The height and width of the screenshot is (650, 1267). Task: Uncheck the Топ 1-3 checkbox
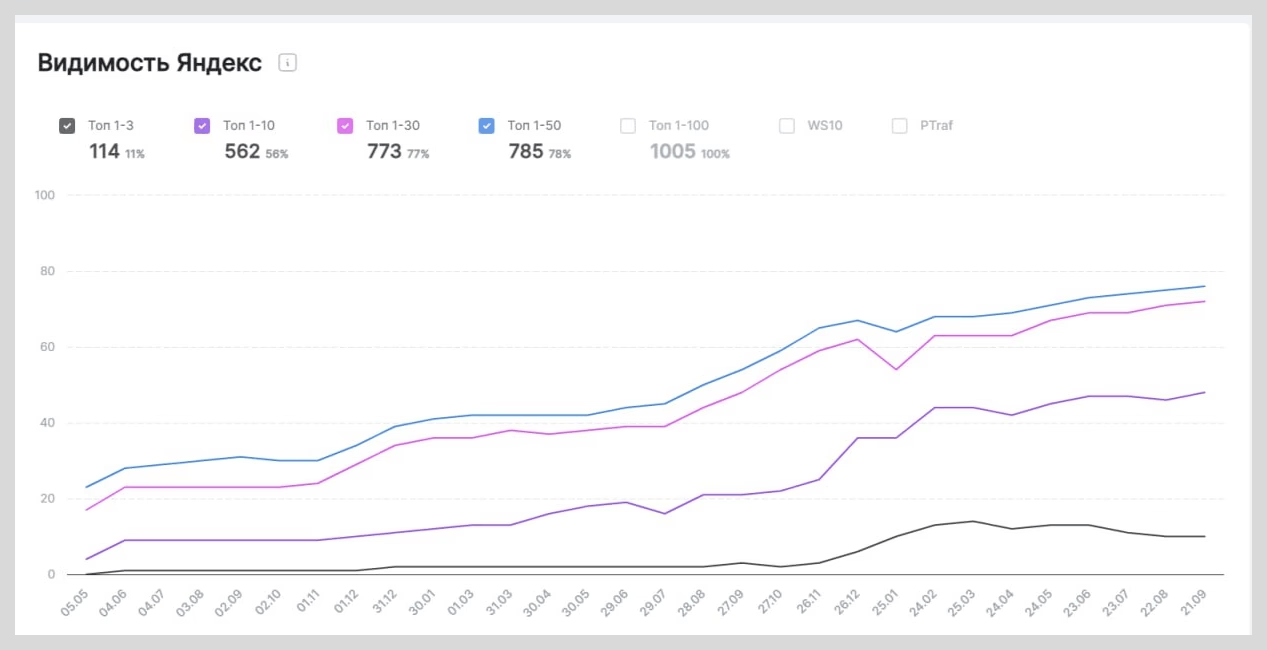tap(67, 126)
